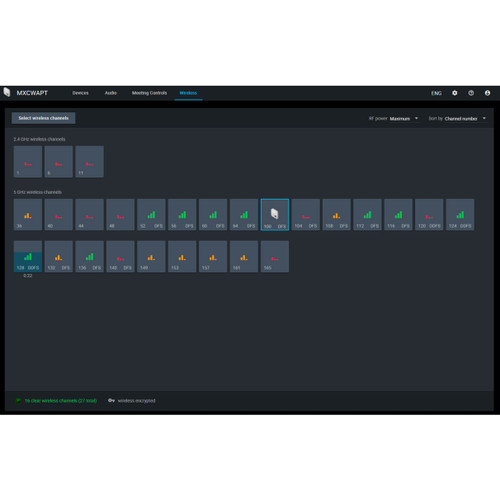This screenshot has height=500, width=500.
Task: Select channel 128 tile with countdown
Action: pos(28,256)
